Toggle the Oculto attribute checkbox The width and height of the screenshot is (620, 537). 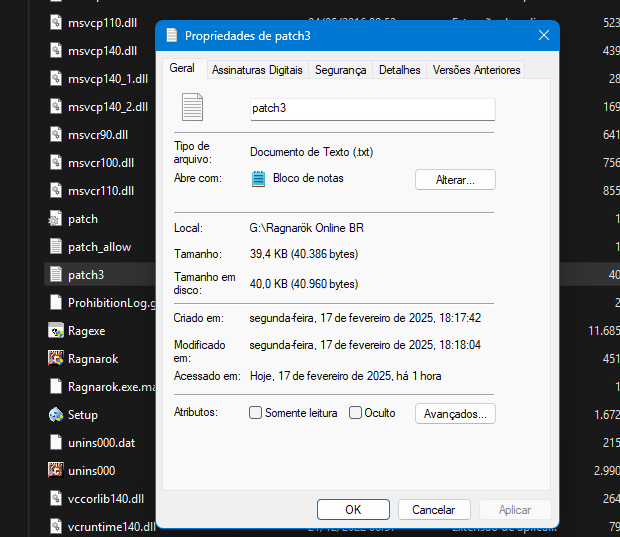click(x=355, y=413)
